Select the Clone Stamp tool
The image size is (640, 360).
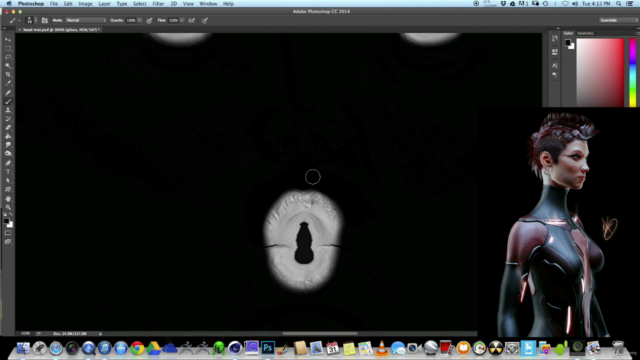click(x=8, y=110)
